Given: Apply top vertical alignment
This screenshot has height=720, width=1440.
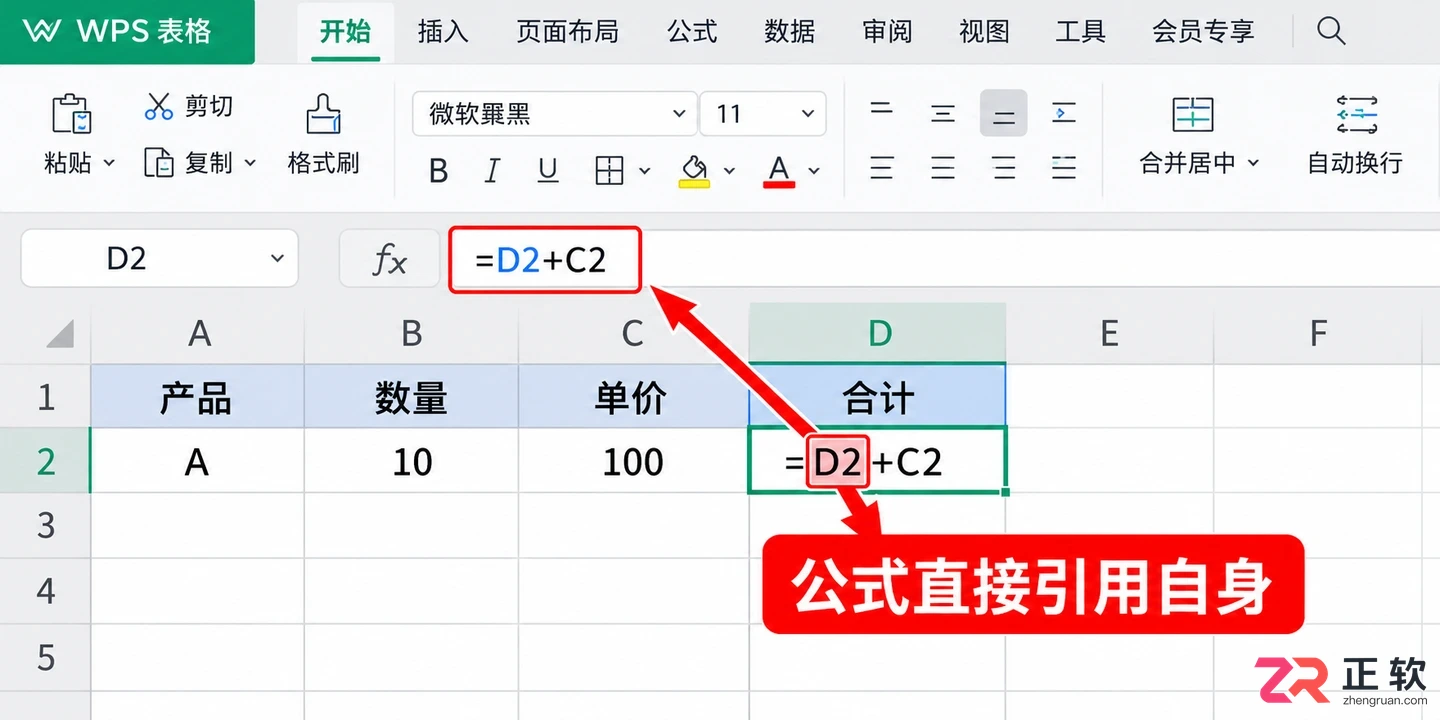Looking at the screenshot, I should click(881, 110).
